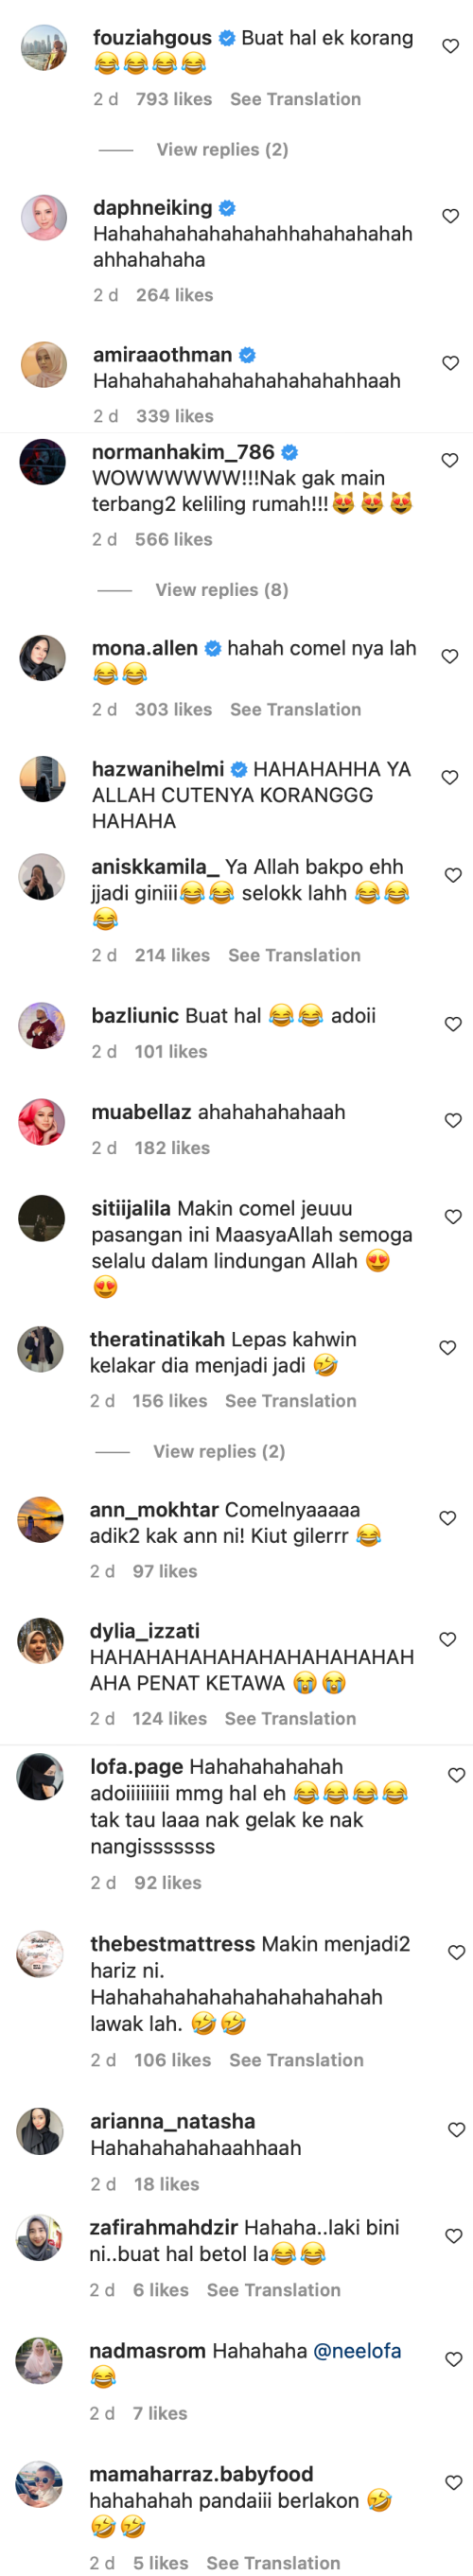This screenshot has height=2576, width=473.
Task: Expand View replies (8) under normanhakim_786
Action: coord(221,590)
